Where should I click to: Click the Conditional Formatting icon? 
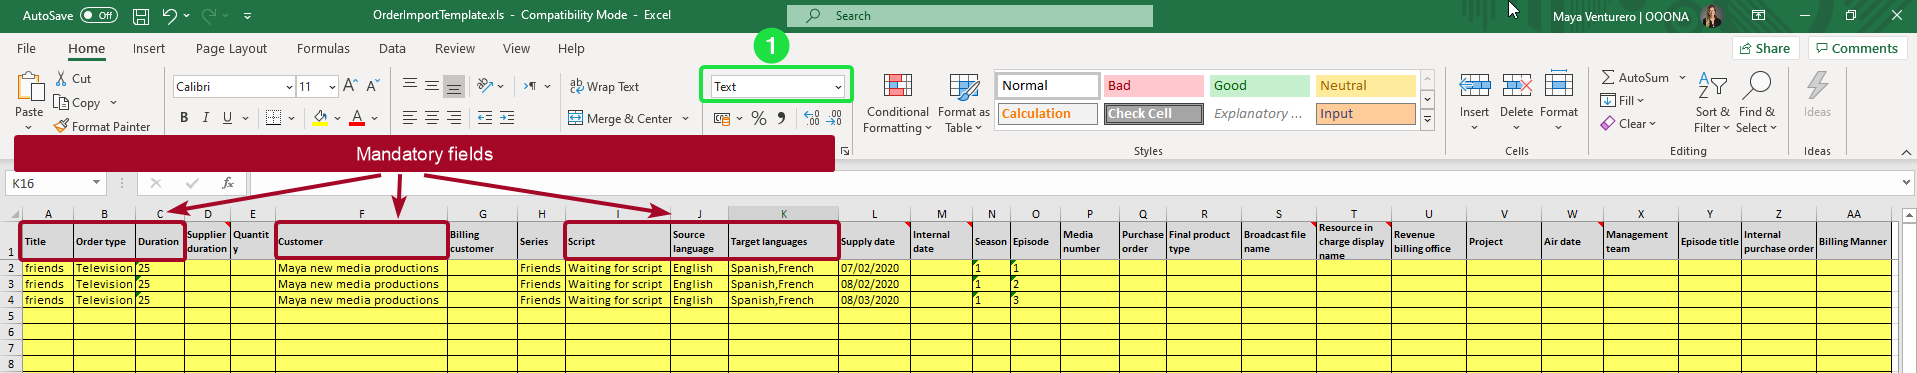tap(898, 87)
